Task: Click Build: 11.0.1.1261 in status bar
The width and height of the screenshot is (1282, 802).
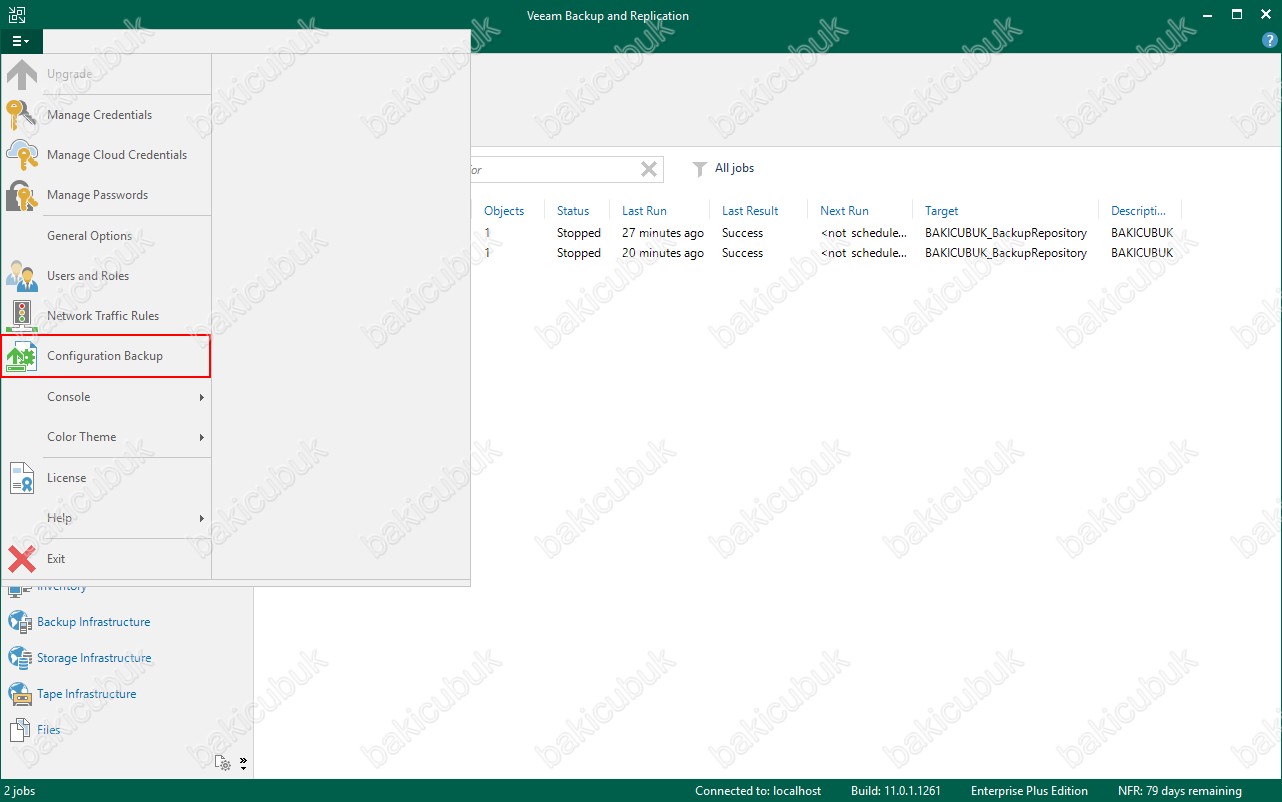Action: tap(896, 791)
